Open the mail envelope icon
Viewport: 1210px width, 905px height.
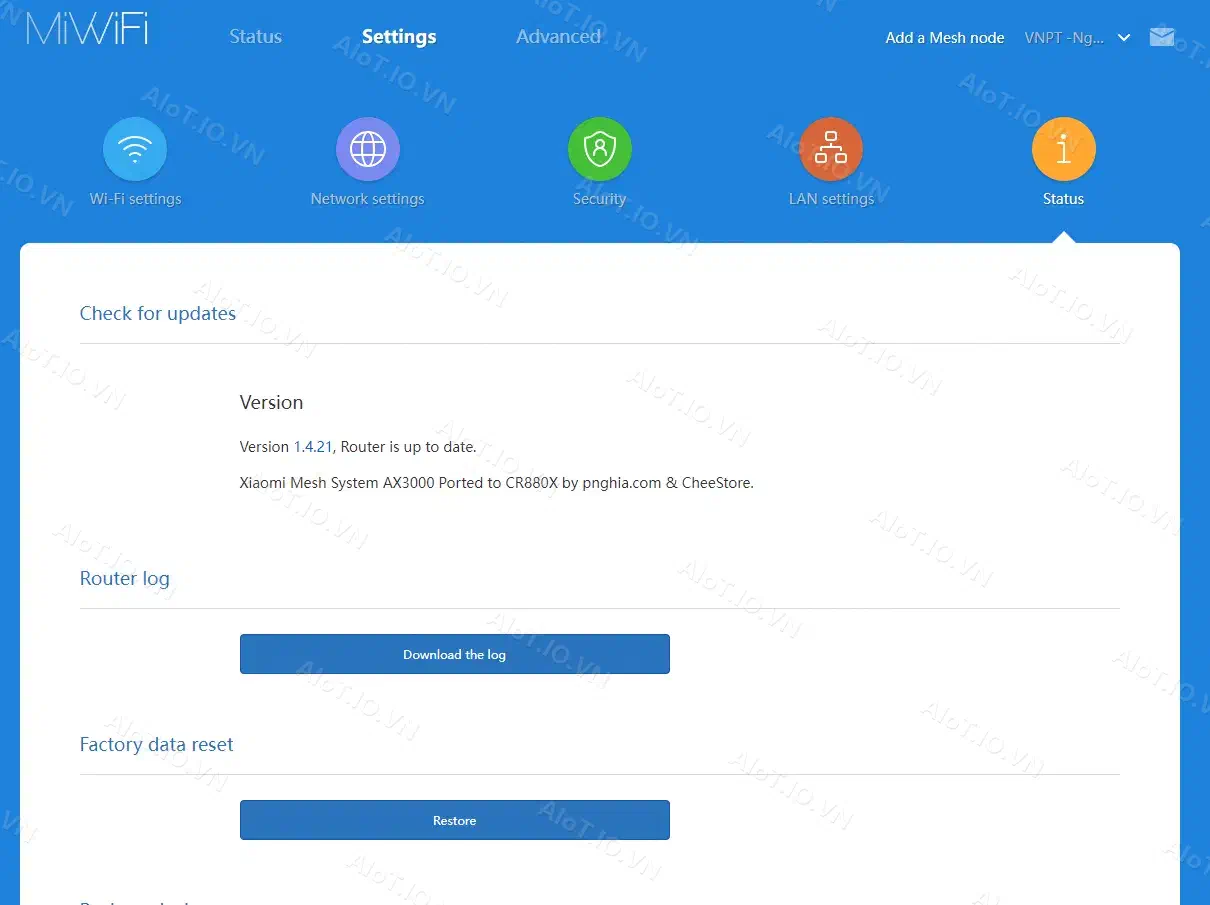[x=1162, y=37]
